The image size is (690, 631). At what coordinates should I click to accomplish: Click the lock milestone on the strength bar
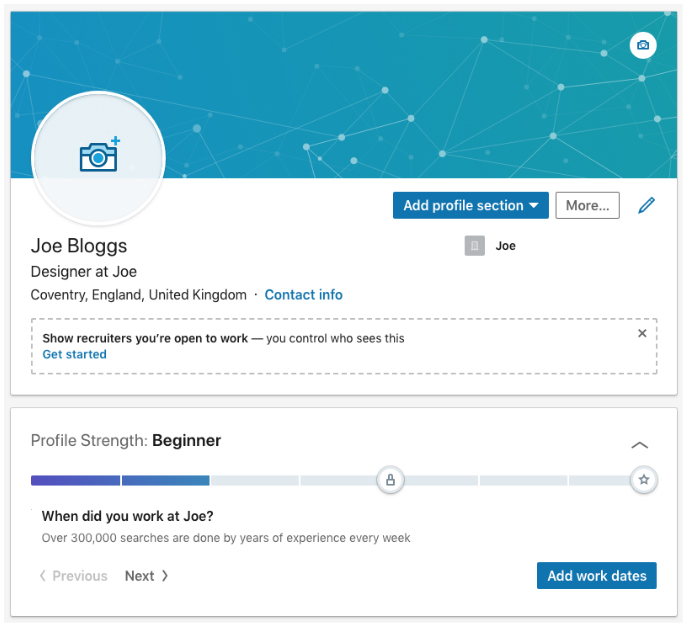pyautogui.click(x=390, y=480)
